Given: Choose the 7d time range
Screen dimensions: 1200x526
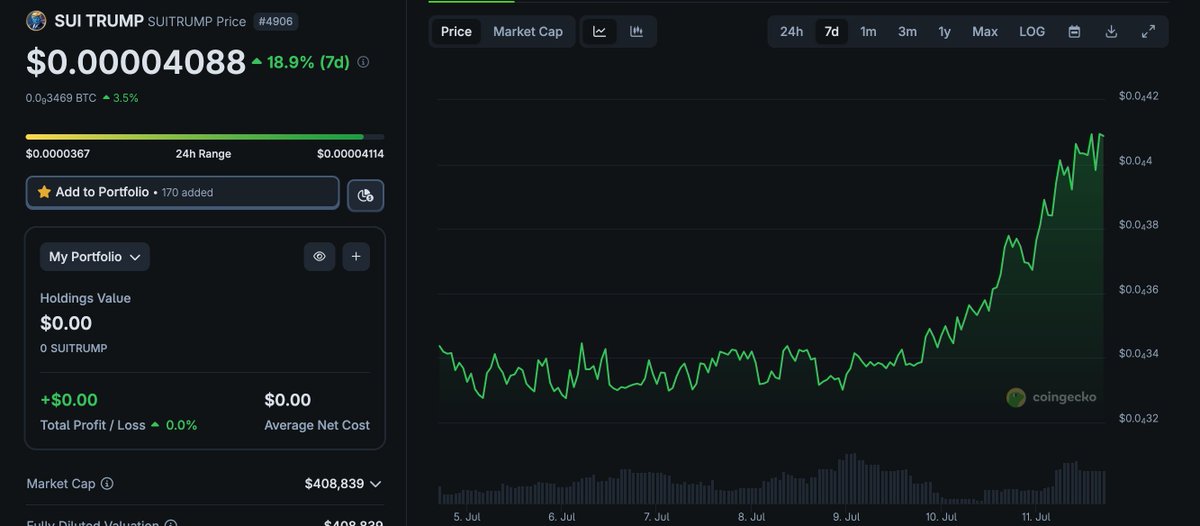Looking at the screenshot, I should click(831, 31).
